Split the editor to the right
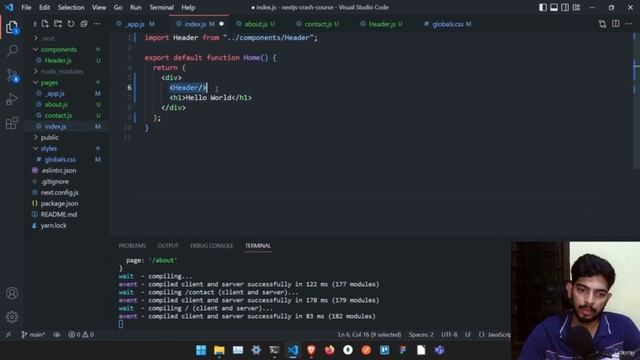This screenshot has width=640, height=360. [x=616, y=24]
